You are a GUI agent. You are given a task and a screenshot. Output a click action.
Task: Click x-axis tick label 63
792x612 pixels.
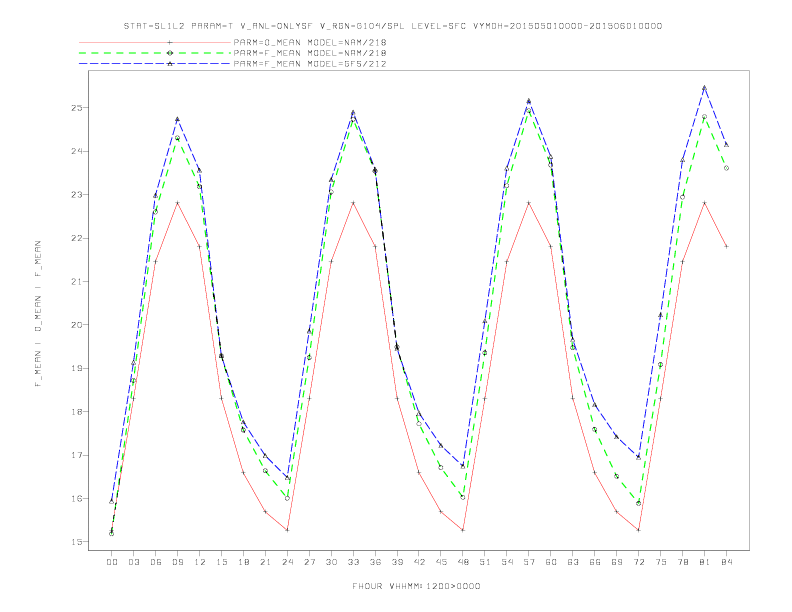(573, 562)
